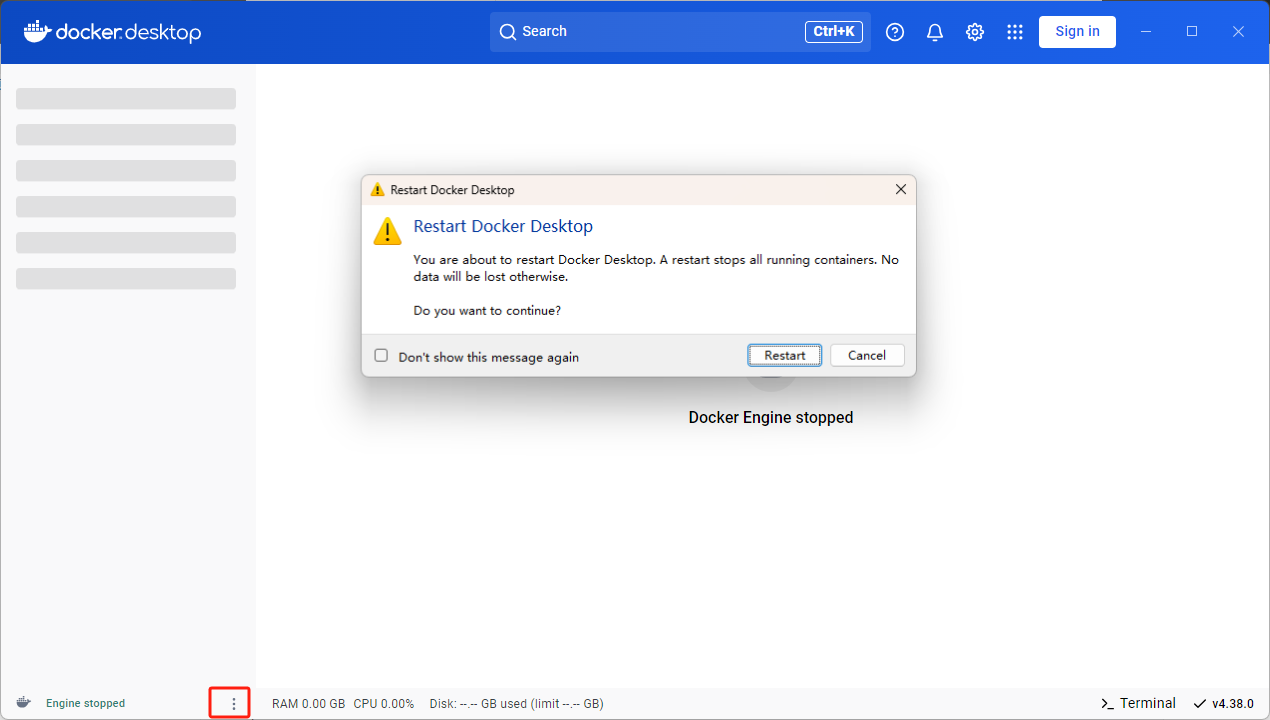Maximize the Docker Desktop window
The image size is (1270, 720).
pyautogui.click(x=1192, y=32)
